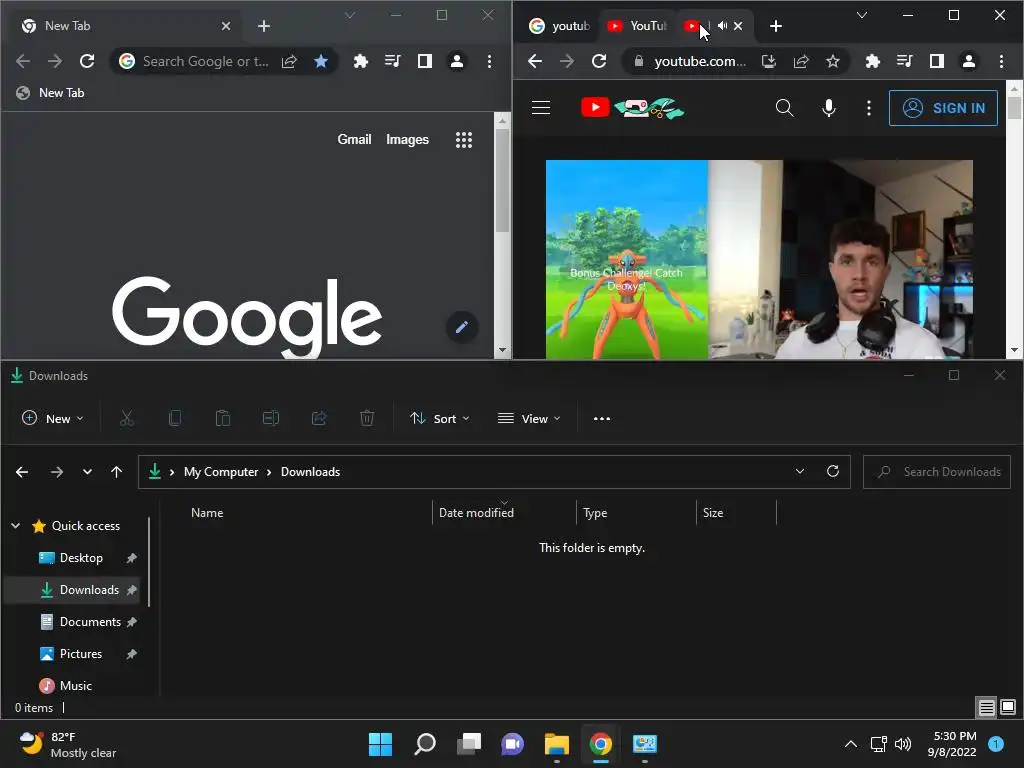Image resolution: width=1024 pixels, height=768 pixels.
Task: Select Pictures in Quick access
Action: click(x=81, y=654)
